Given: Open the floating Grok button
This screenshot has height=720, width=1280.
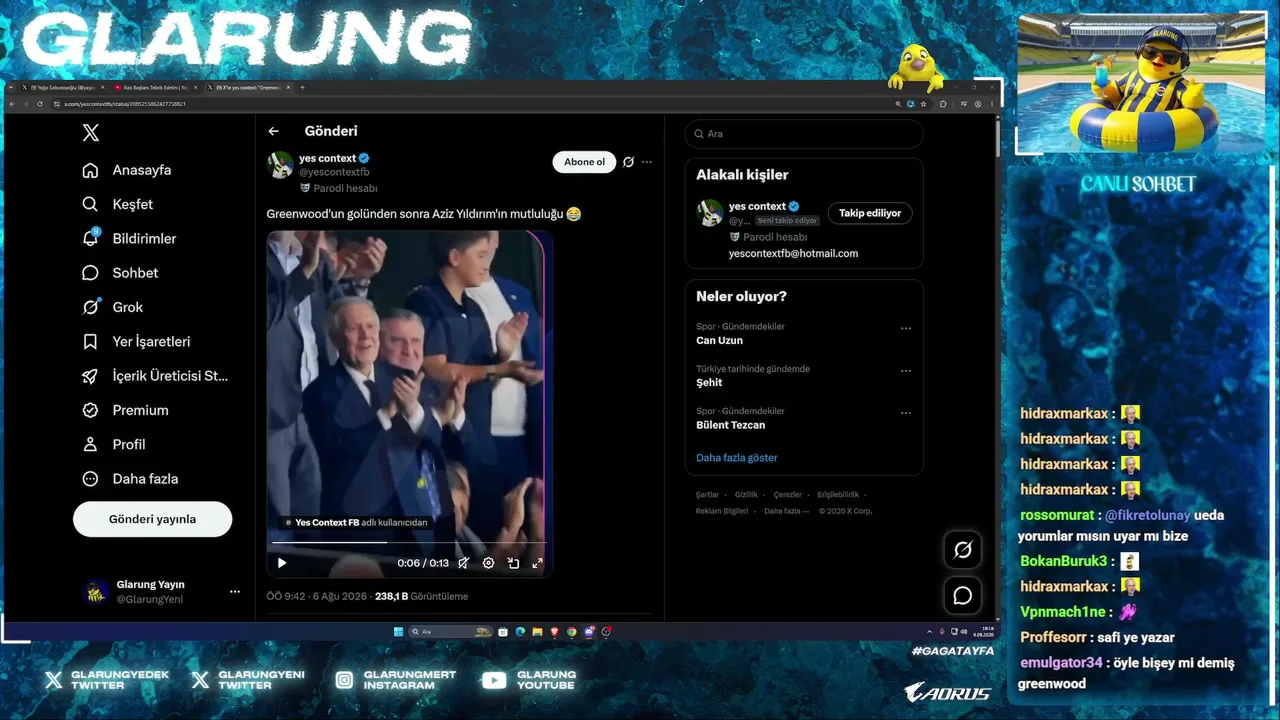Looking at the screenshot, I should [x=963, y=550].
